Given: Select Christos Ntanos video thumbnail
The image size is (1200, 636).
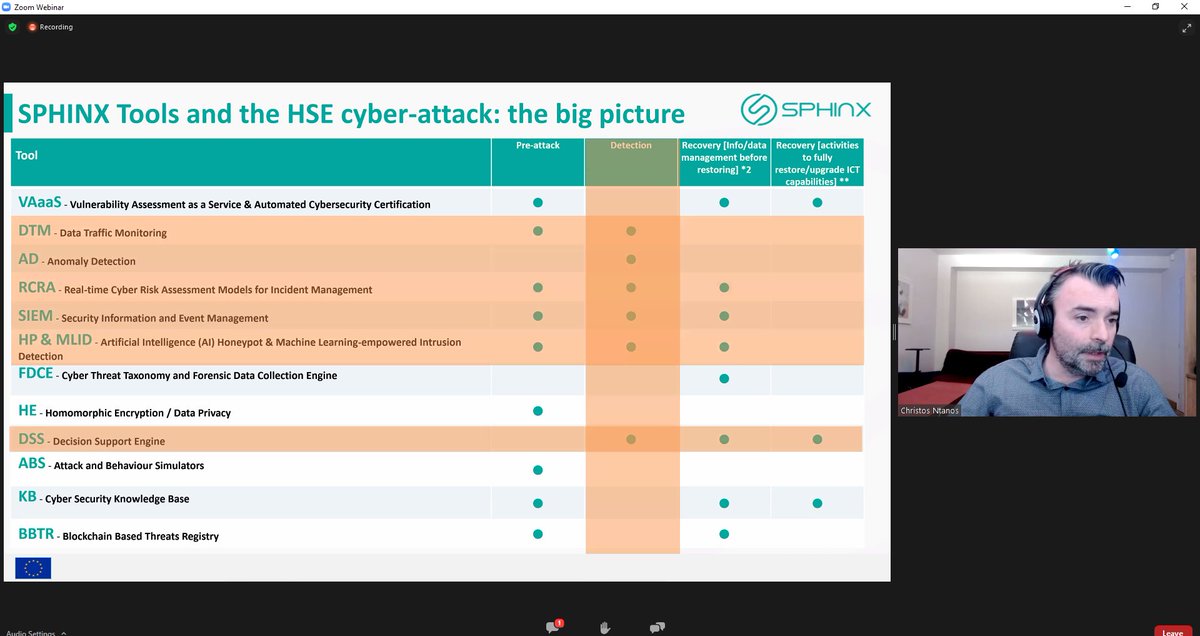Looking at the screenshot, I should 1046,332.
